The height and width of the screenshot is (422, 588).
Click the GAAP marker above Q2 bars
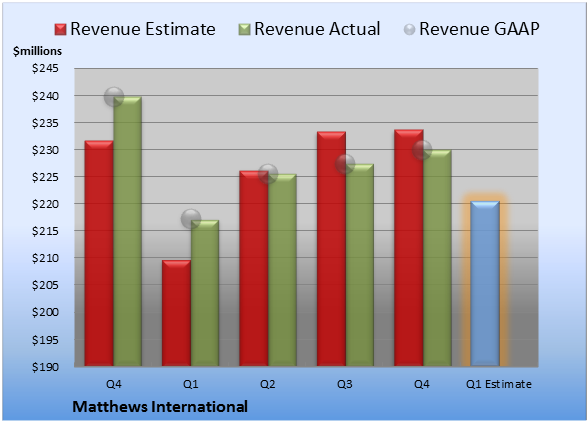(268, 174)
